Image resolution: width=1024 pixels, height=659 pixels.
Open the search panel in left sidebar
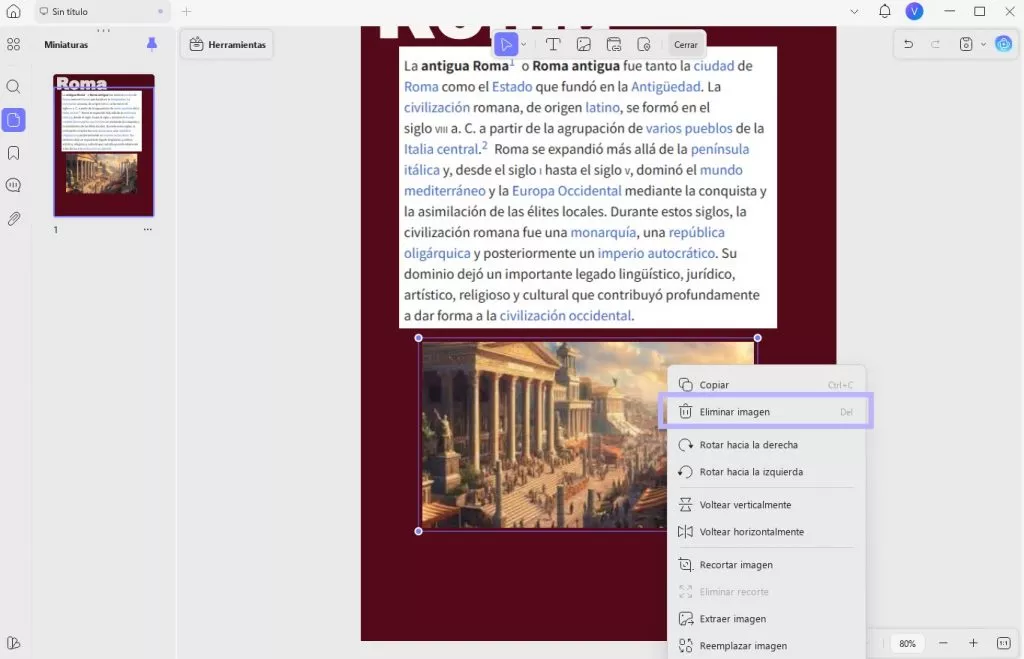pyautogui.click(x=14, y=87)
